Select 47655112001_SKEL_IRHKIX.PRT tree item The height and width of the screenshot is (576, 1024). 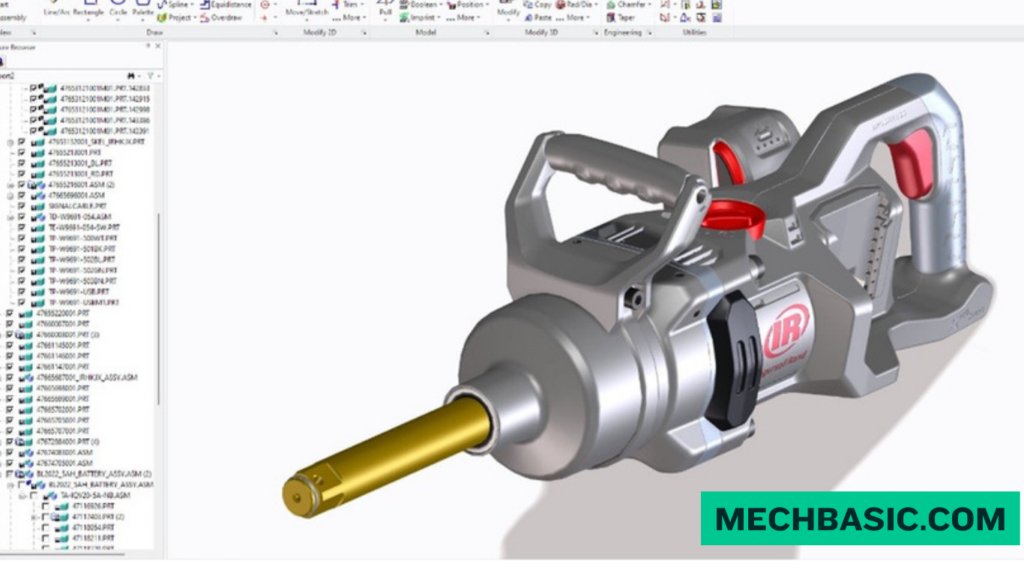click(x=96, y=142)
